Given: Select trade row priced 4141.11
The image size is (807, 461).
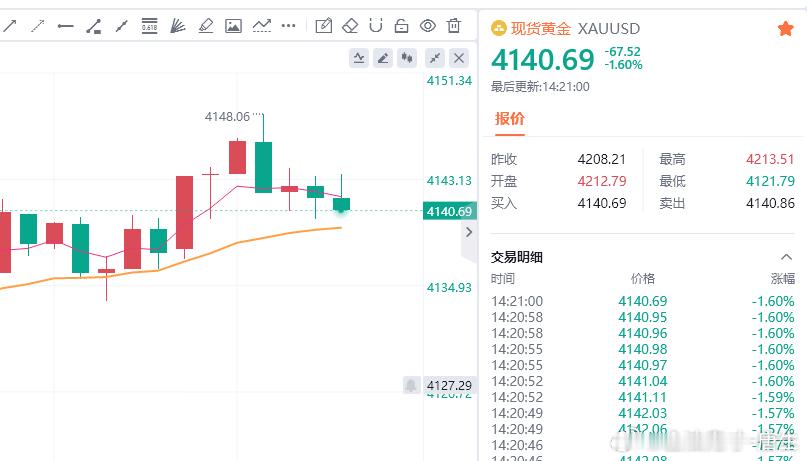Looking at the screenshot, I should pyautogui.click(x=642, y=397).
